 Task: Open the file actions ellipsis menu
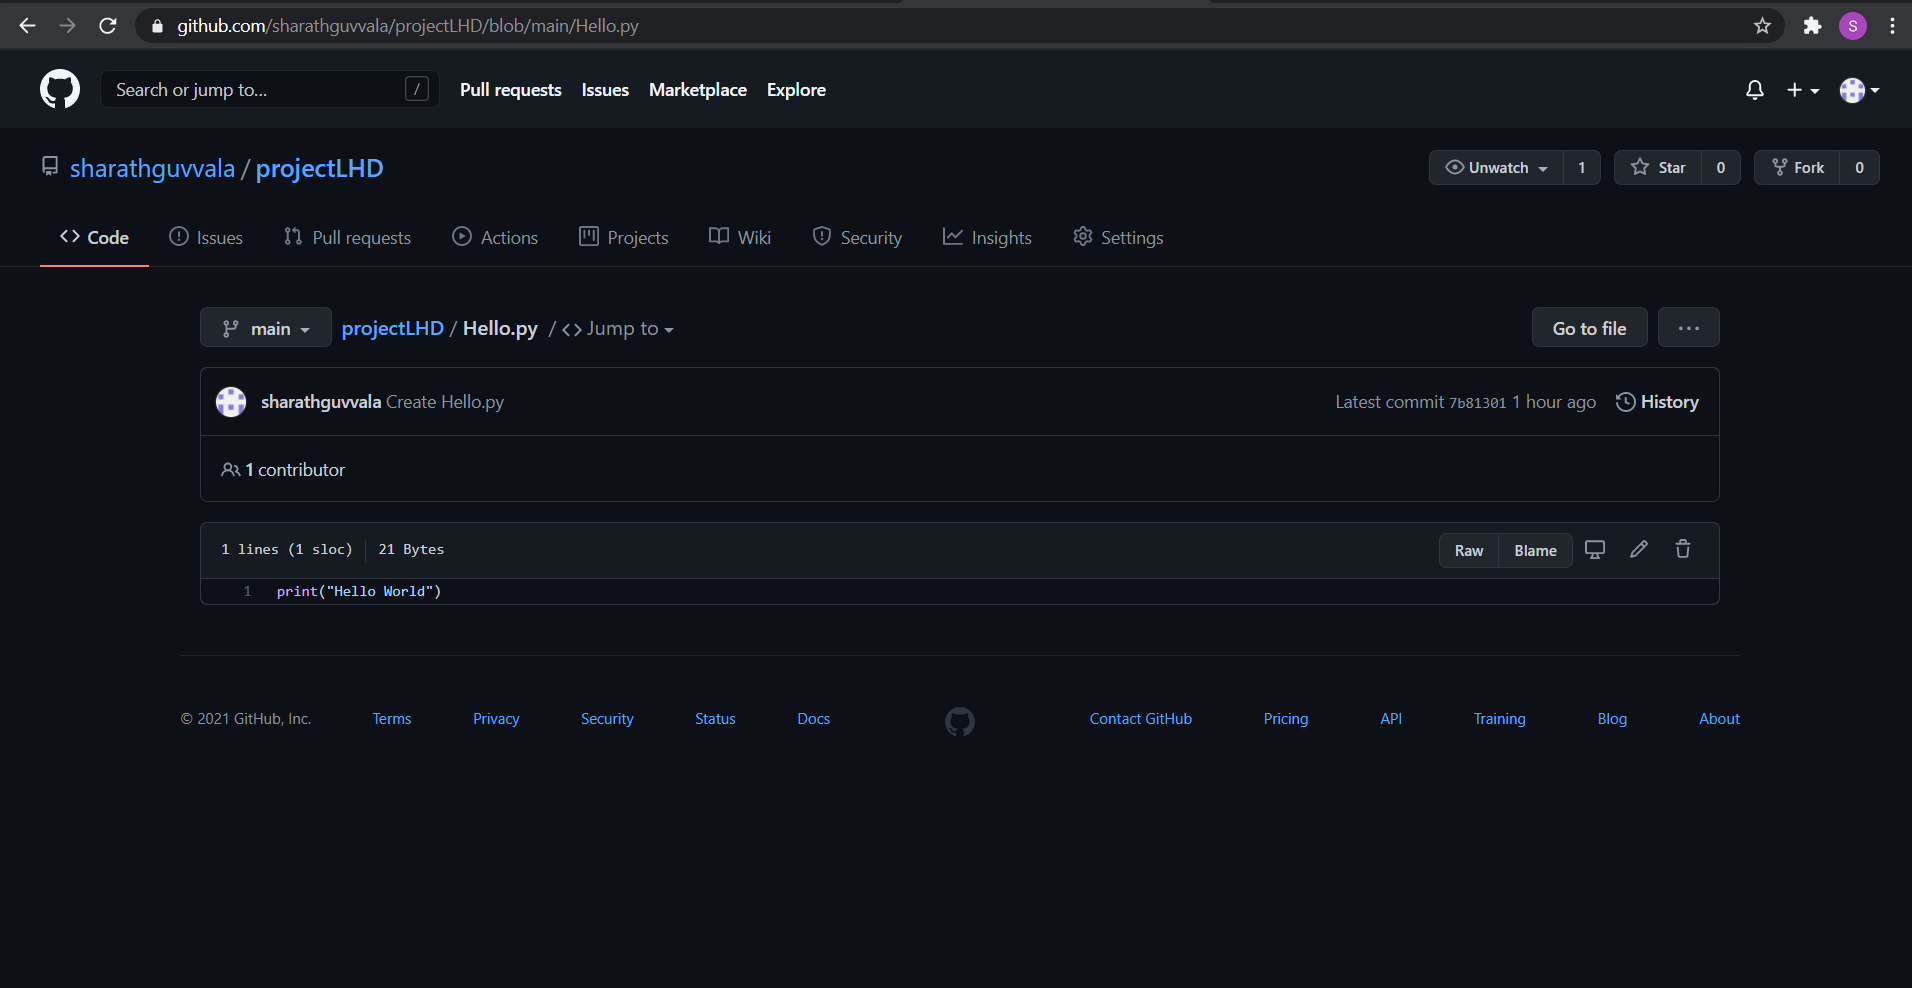click(1689, 327)
